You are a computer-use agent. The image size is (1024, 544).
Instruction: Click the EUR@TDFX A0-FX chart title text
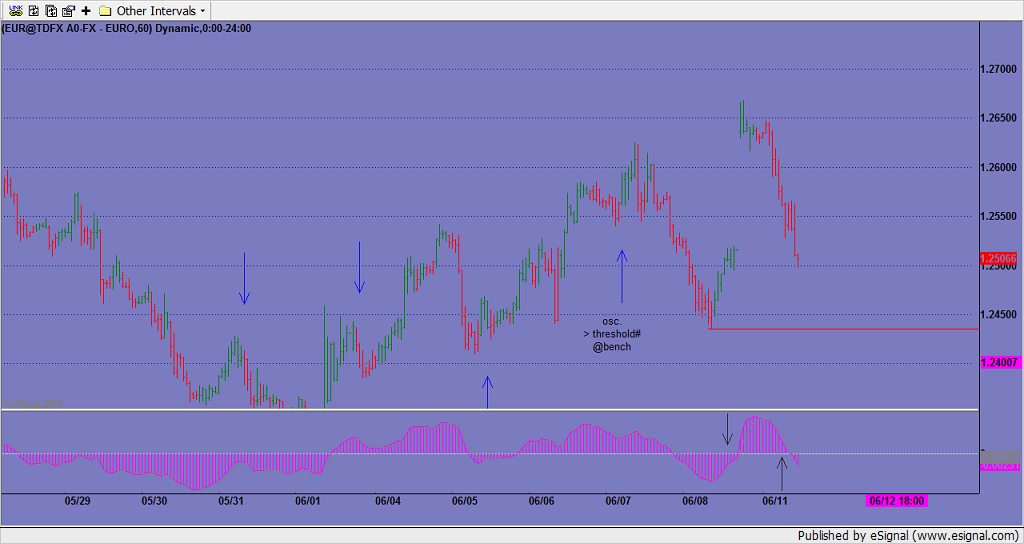click(127, 28)
